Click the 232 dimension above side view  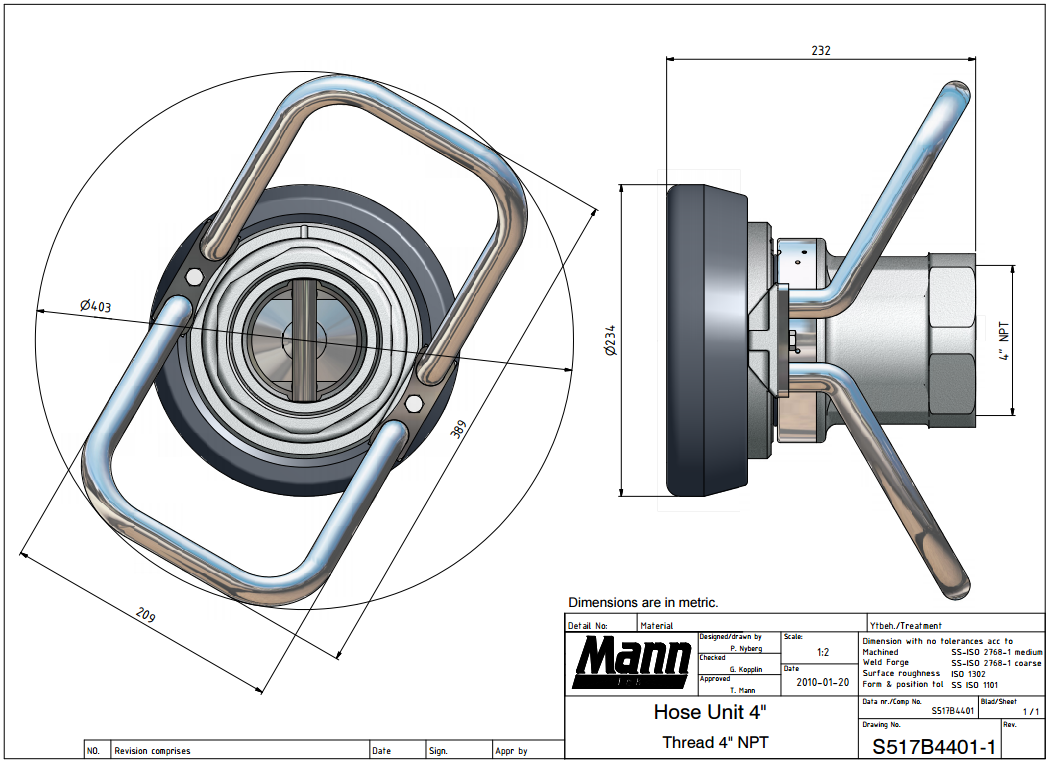click(820, 50)
